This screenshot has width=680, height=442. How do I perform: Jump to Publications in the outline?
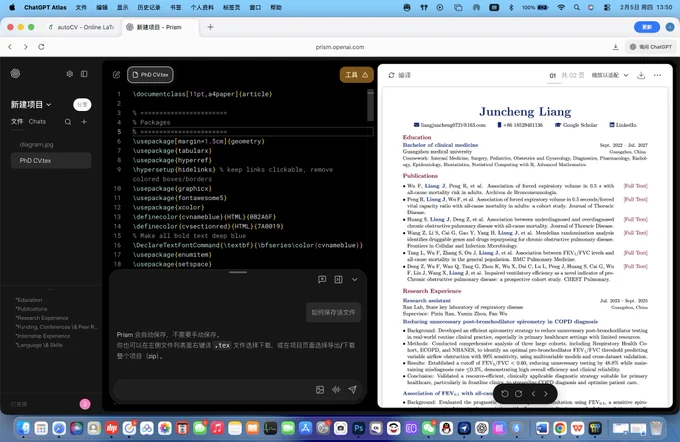tap(32, 309)
